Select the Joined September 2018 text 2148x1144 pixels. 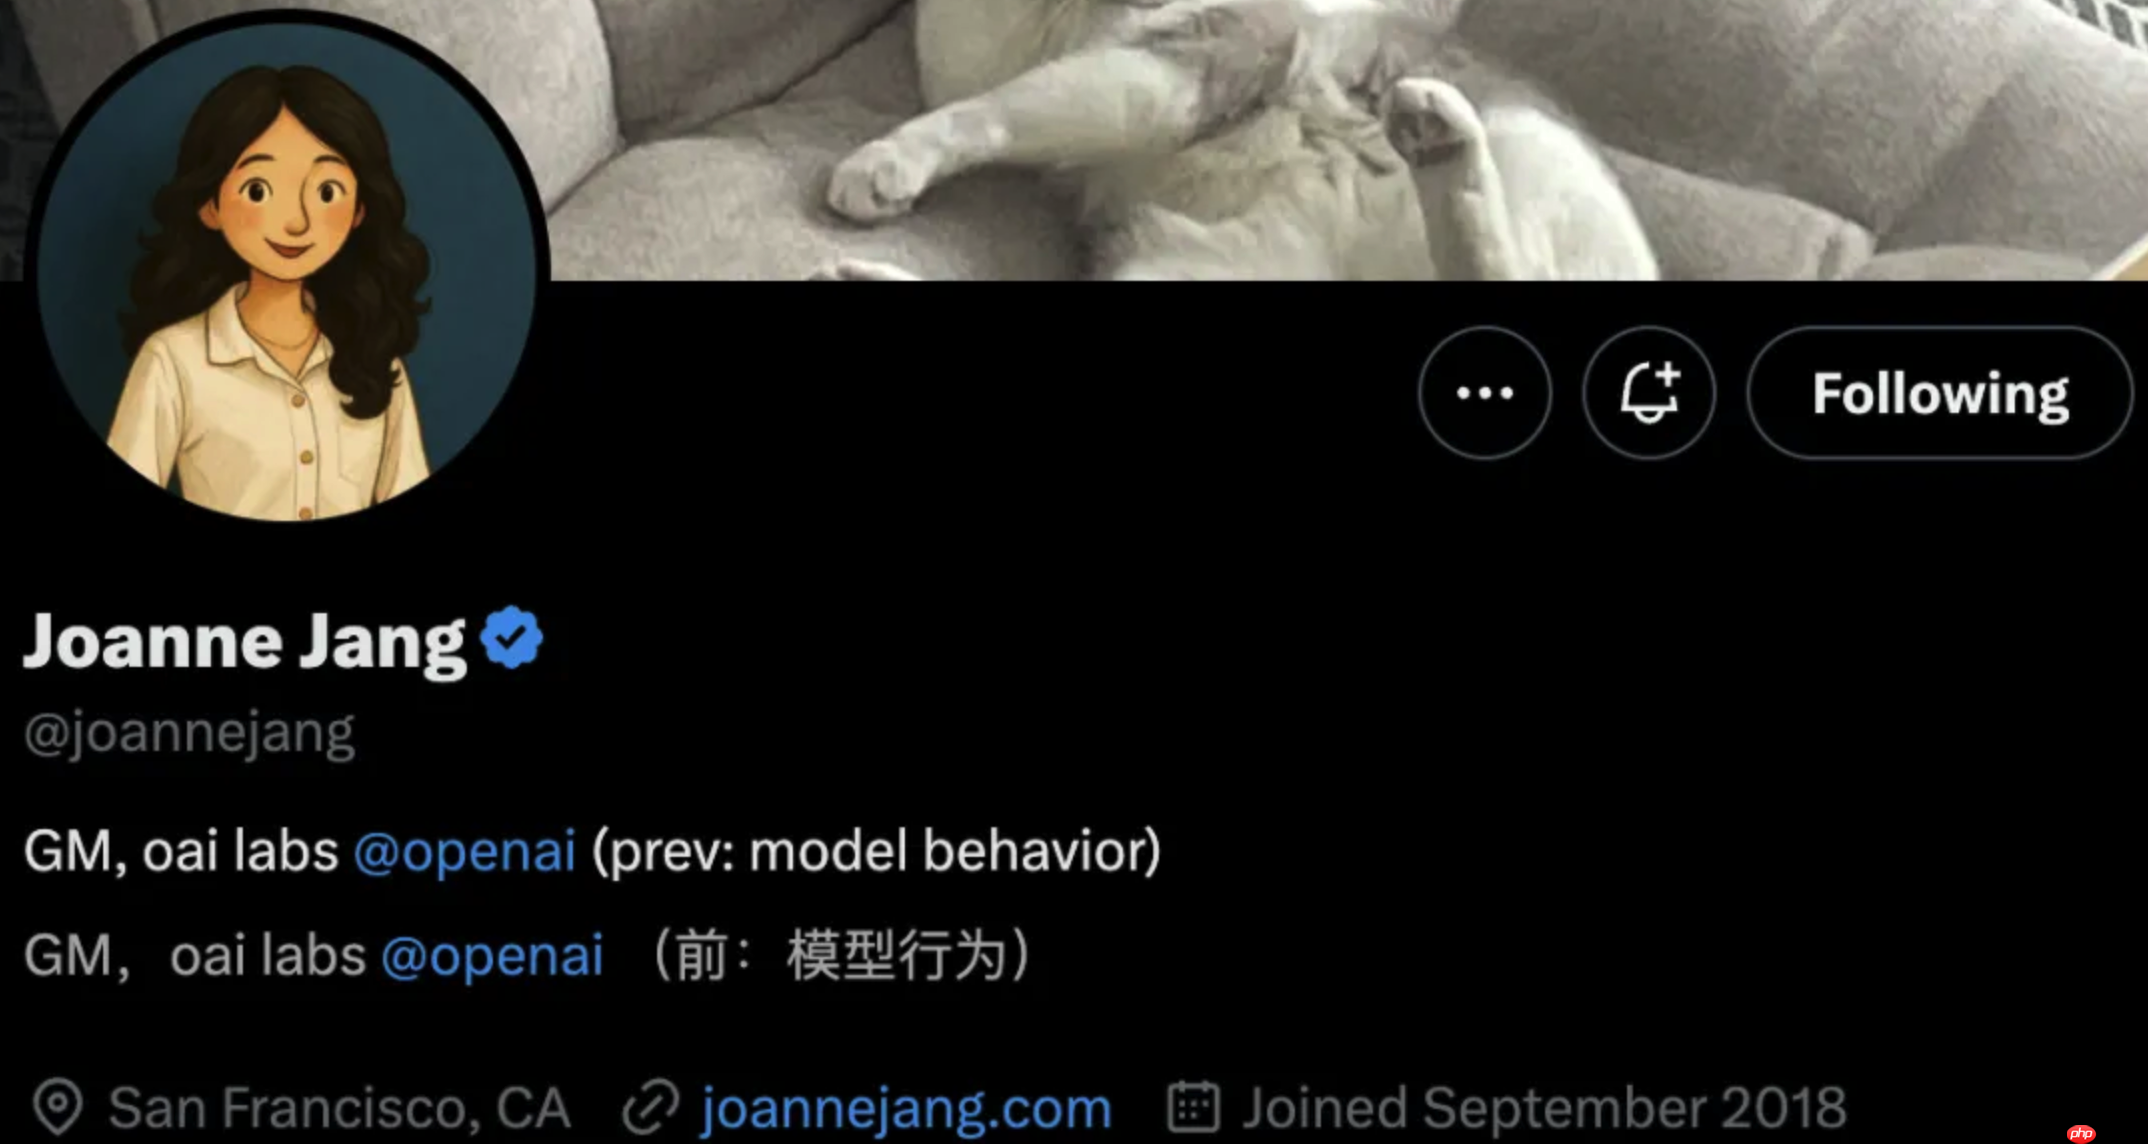[x=1544, y=1108]
